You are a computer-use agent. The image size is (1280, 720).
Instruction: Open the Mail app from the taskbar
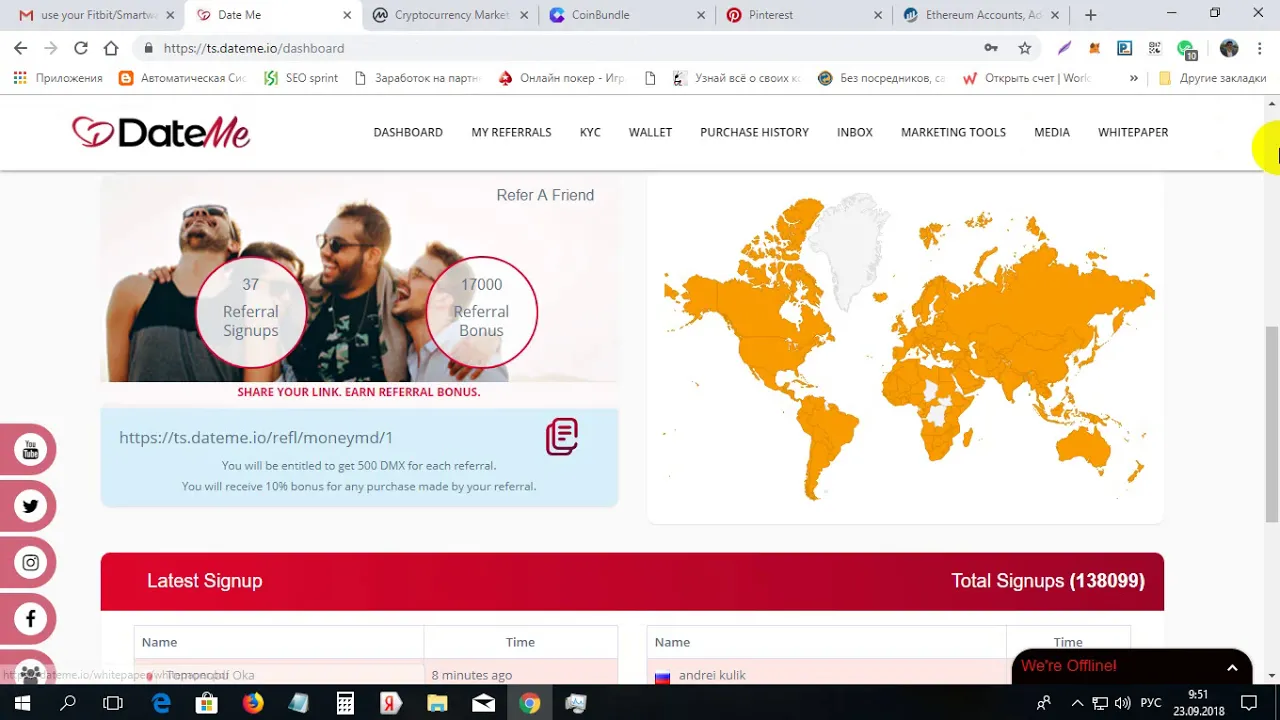tap(483, 703)
